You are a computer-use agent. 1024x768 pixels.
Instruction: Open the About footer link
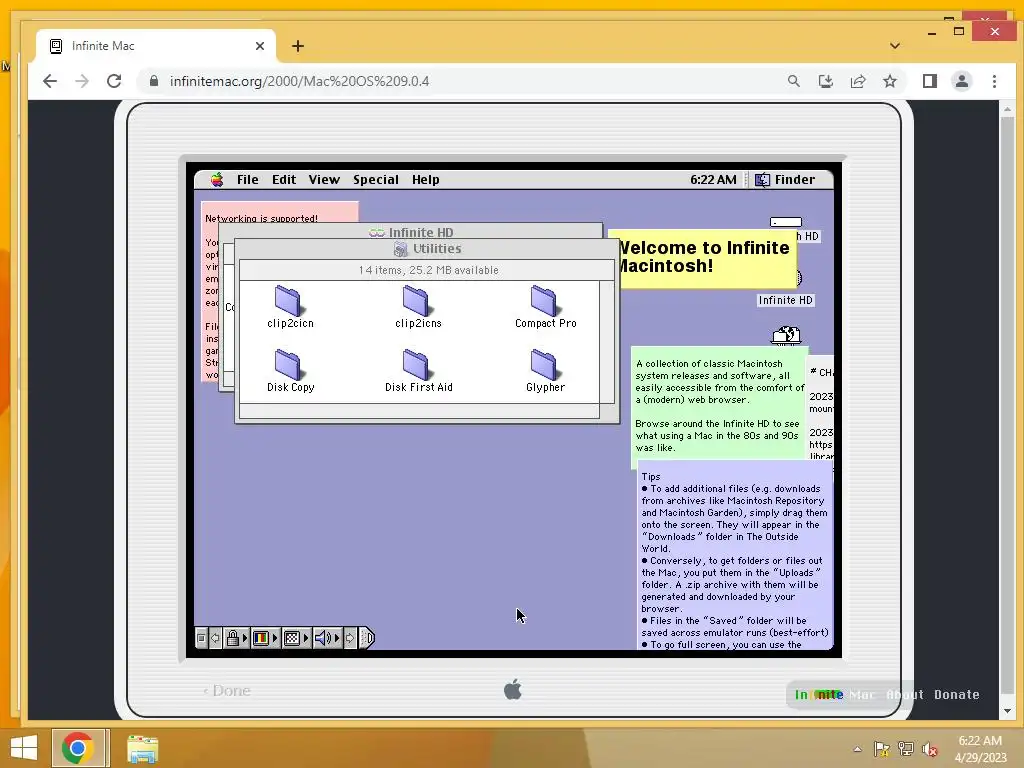(904, 695)
